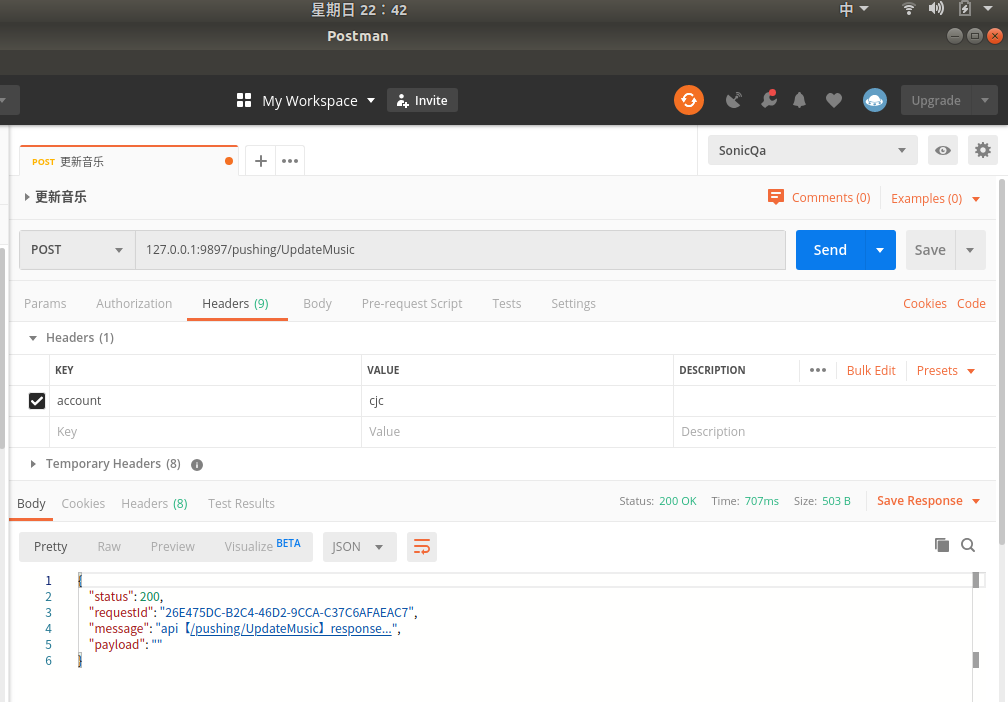Expand the 更新音乐 request description
The image size is (1008, 702).
pyautogui.click(x=27, y=197)
